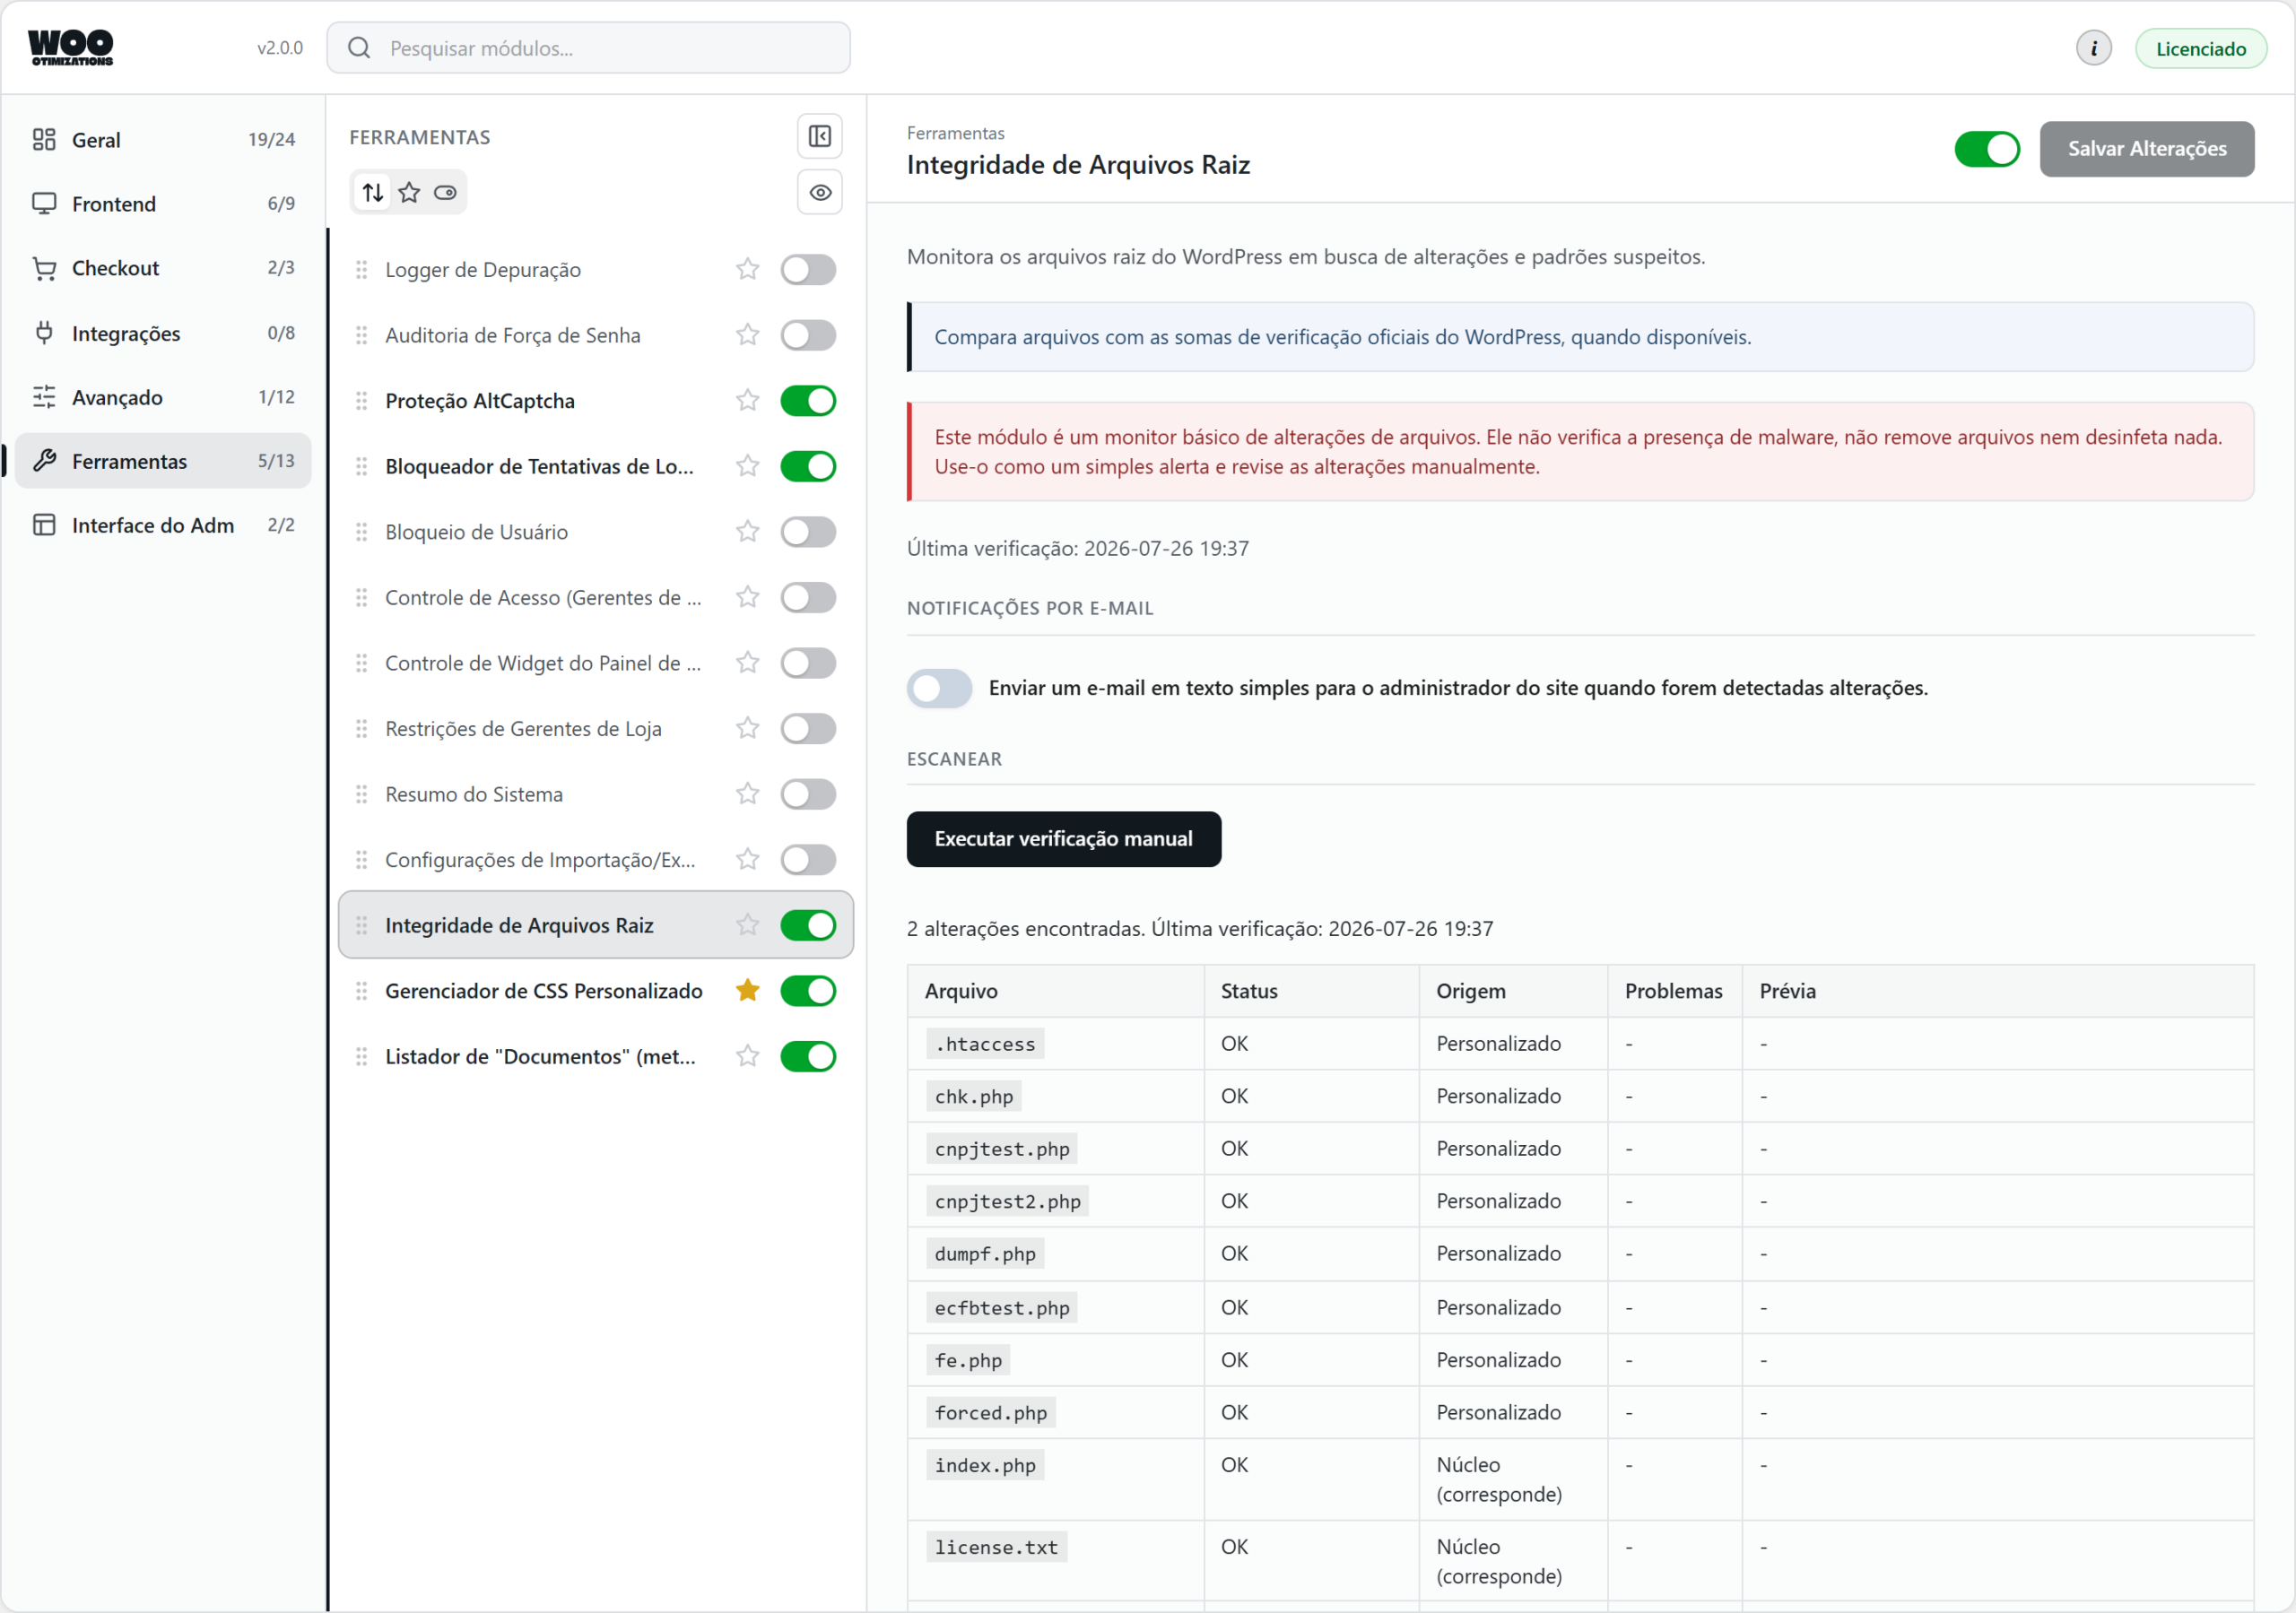Star the Auditoria de Força de Senha module
This screenshot has width=2296, height=1613.
747,335
